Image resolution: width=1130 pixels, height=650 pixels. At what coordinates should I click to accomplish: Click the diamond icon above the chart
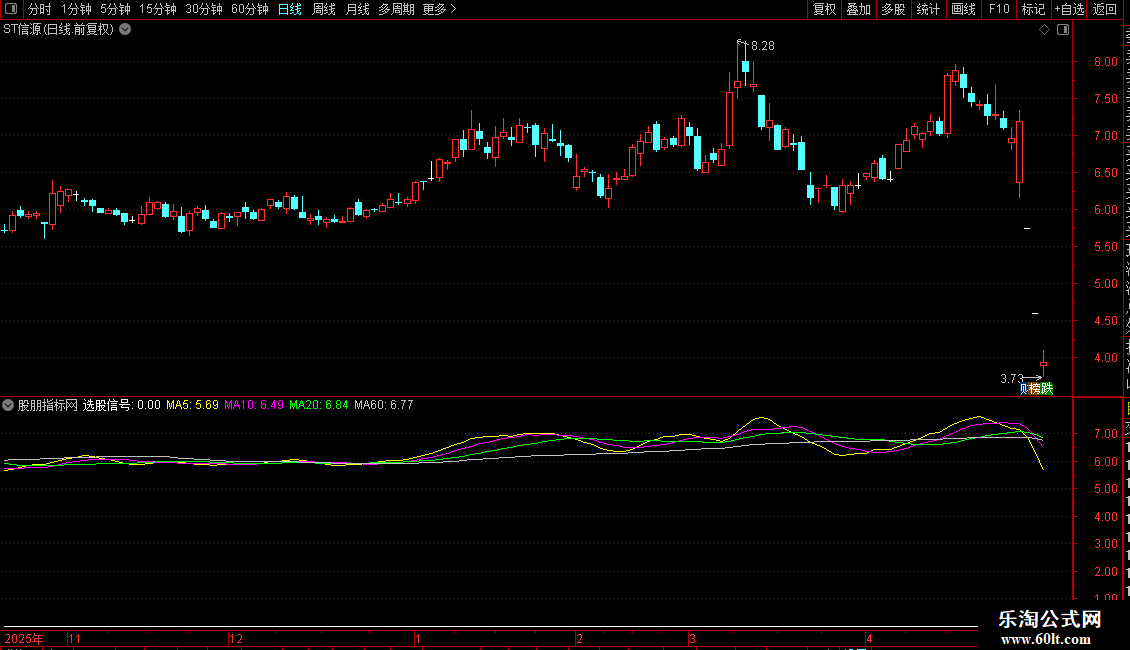1044,30
